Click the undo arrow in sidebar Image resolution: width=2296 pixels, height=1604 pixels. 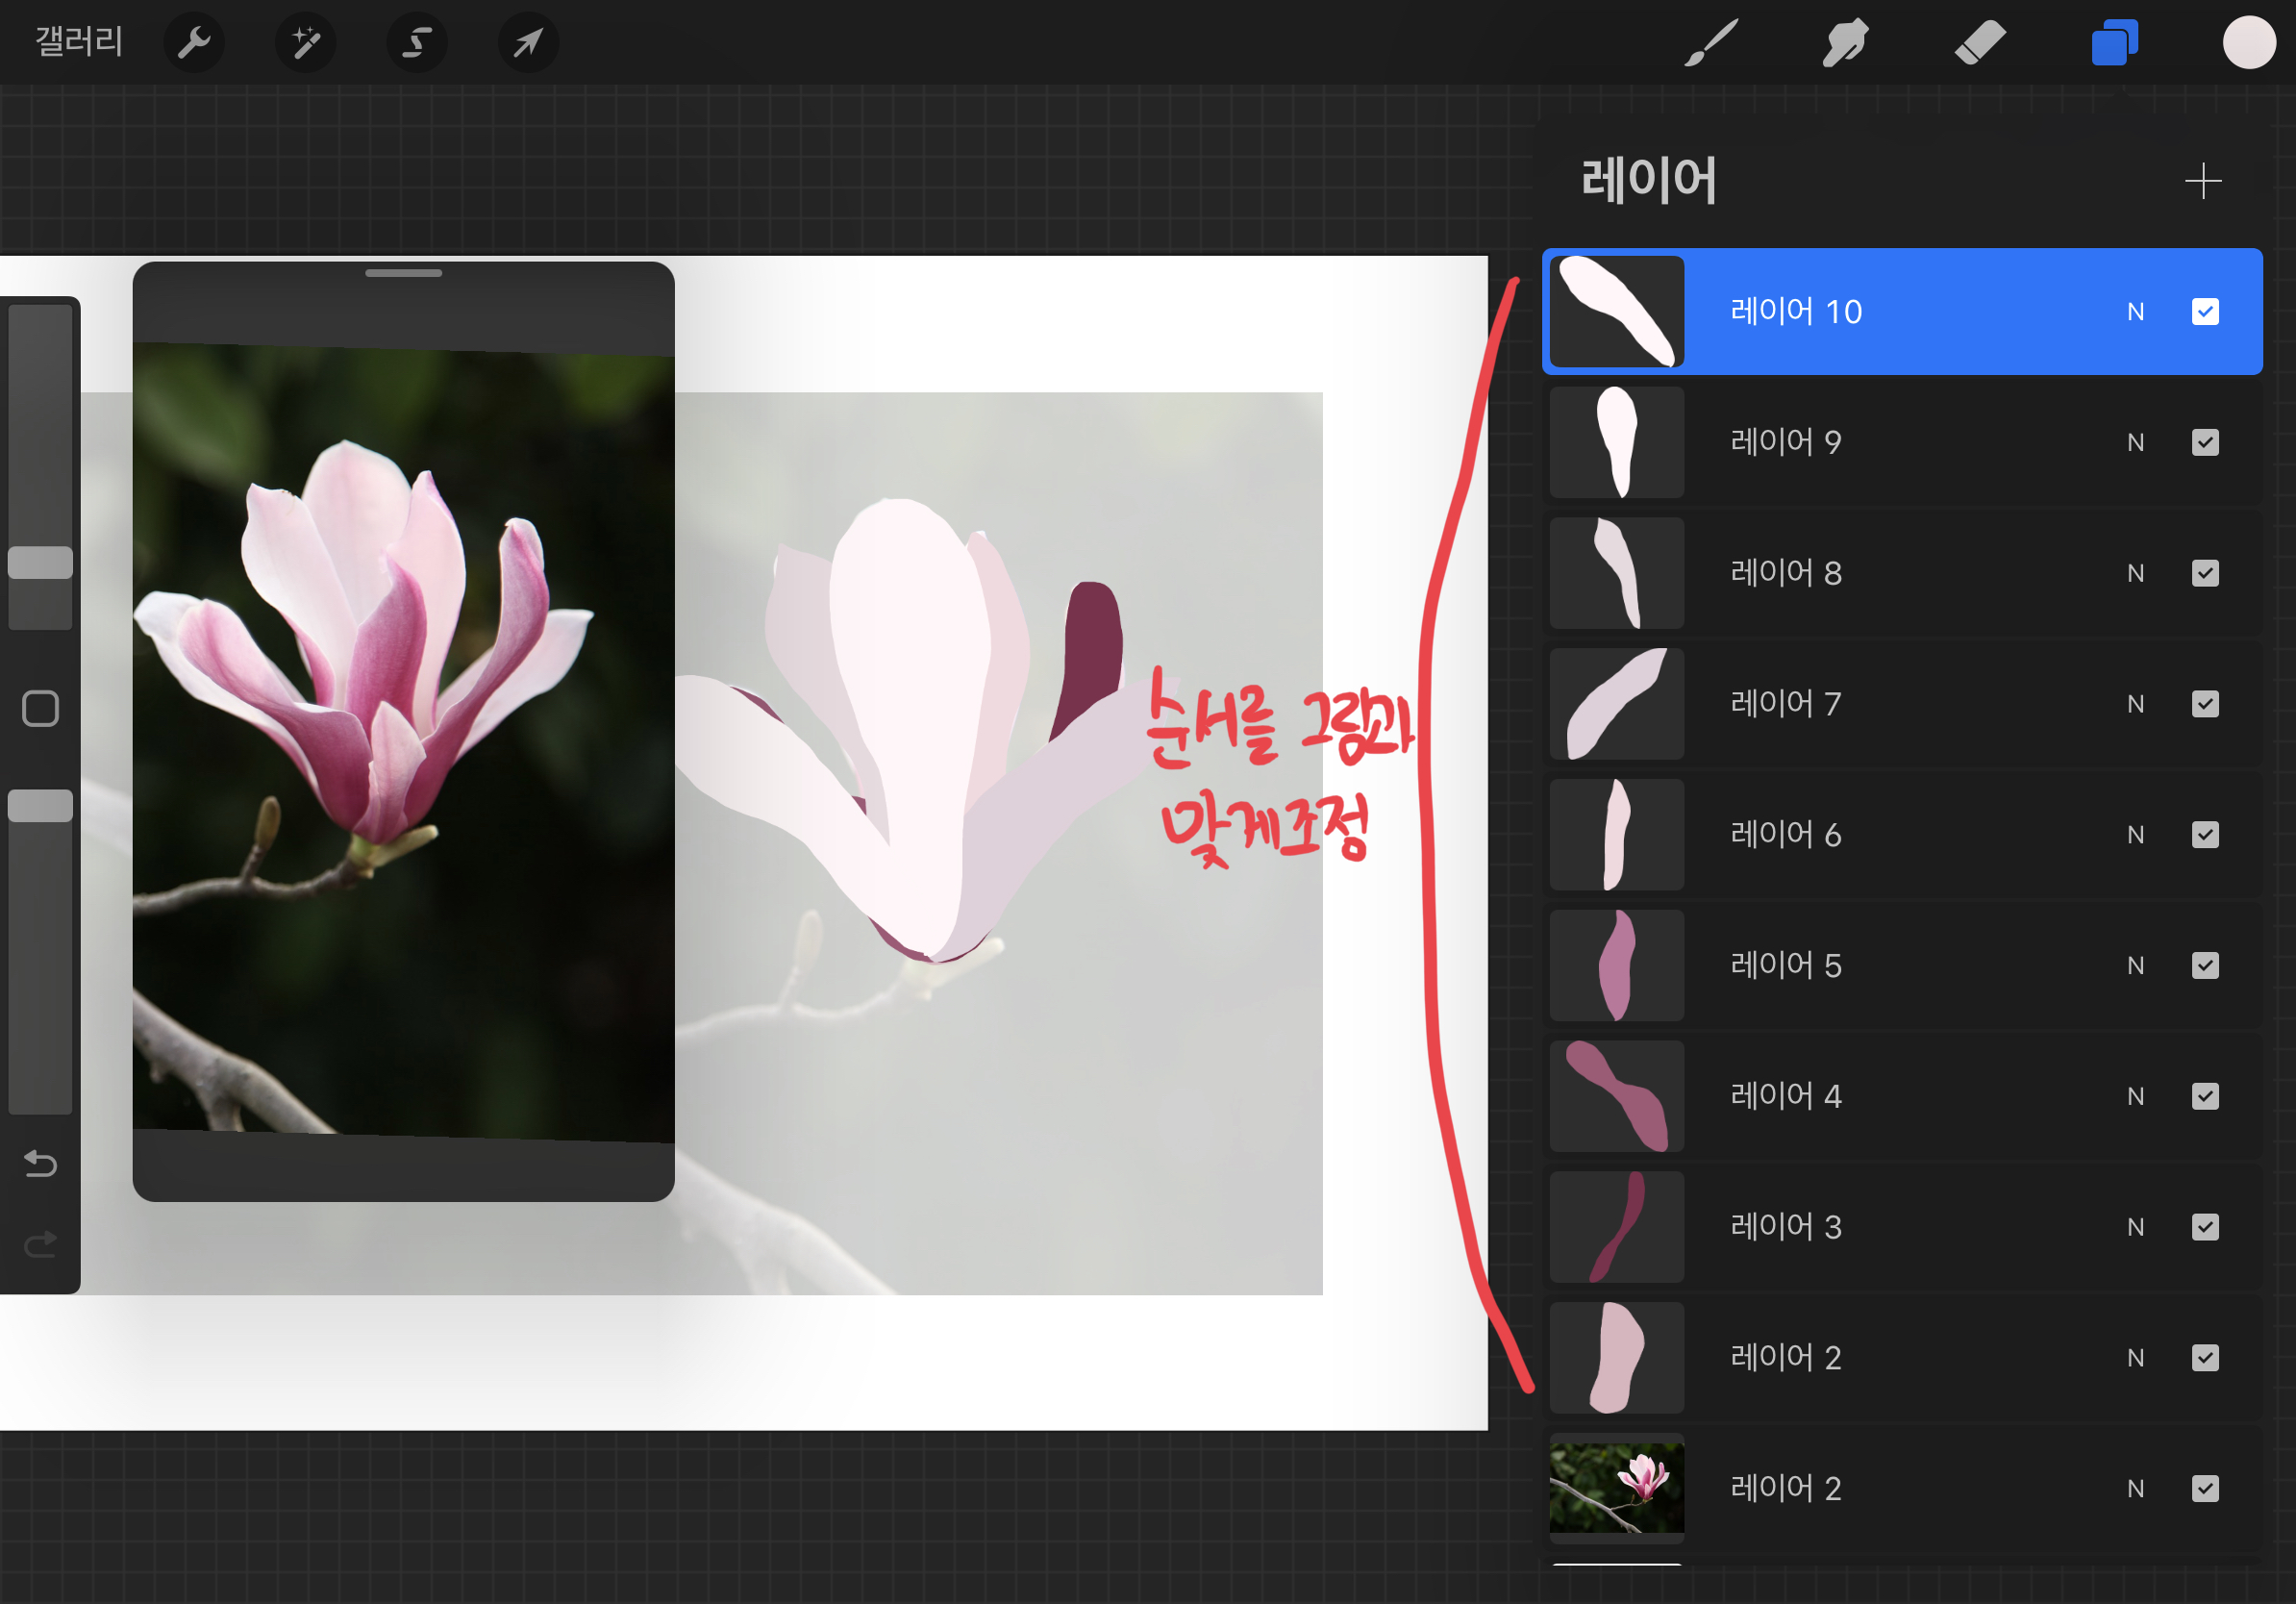pyautogui.click(x=41, y=1163)
